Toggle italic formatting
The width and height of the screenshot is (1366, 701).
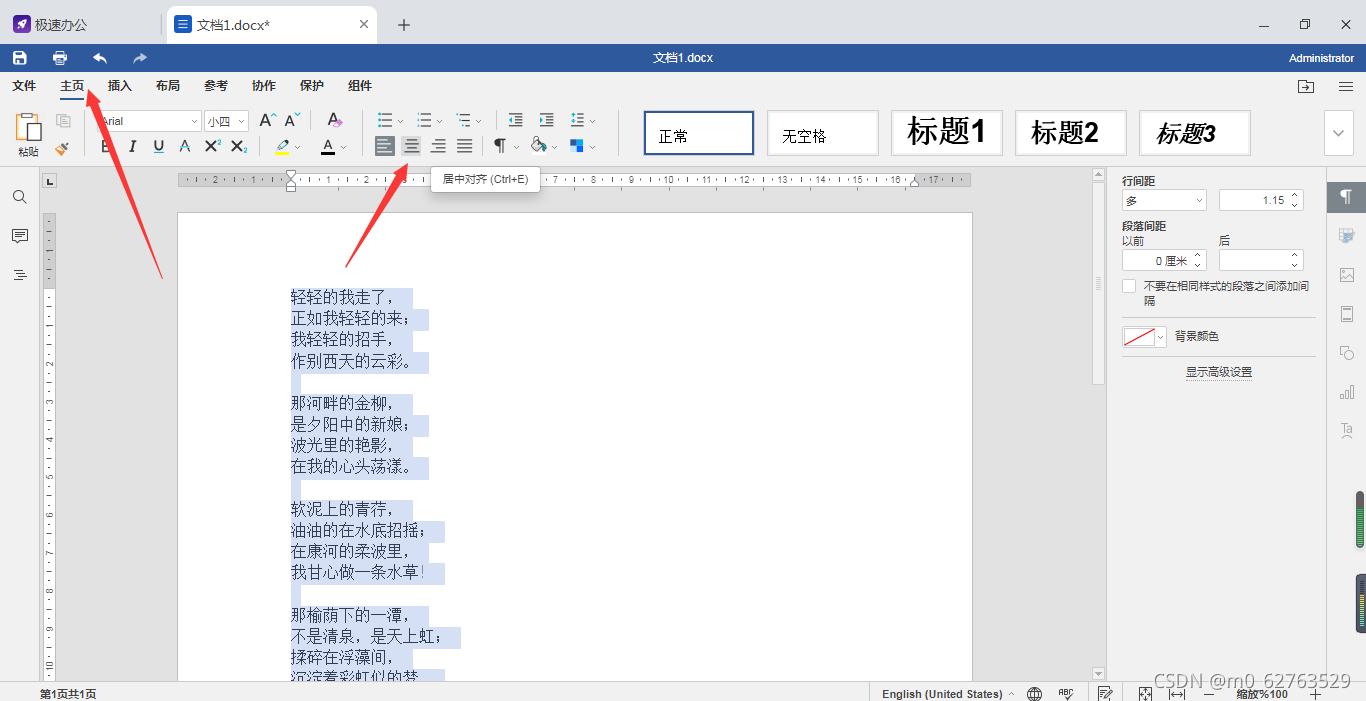[132, 147]
